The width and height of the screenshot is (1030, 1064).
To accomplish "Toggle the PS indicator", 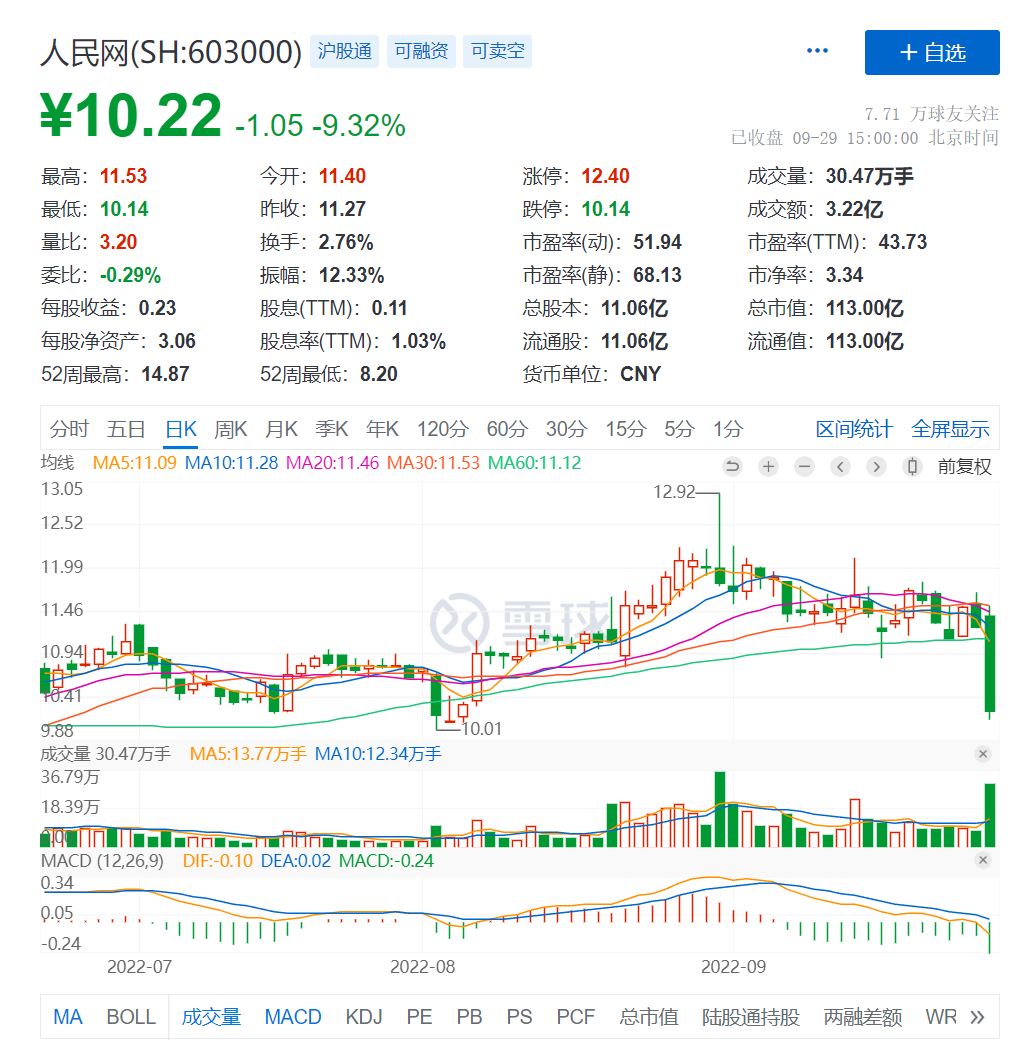I will [519, 1016].
